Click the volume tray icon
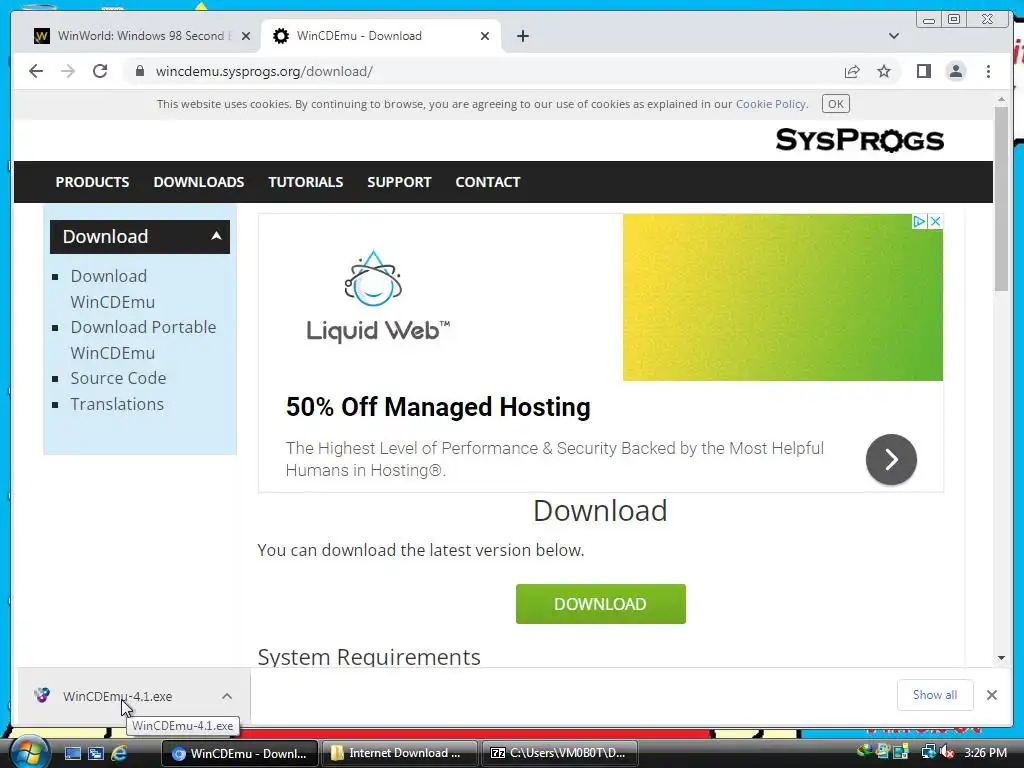Image resolution: width=1024 pixels, height=768 pixels. [946, 752]
